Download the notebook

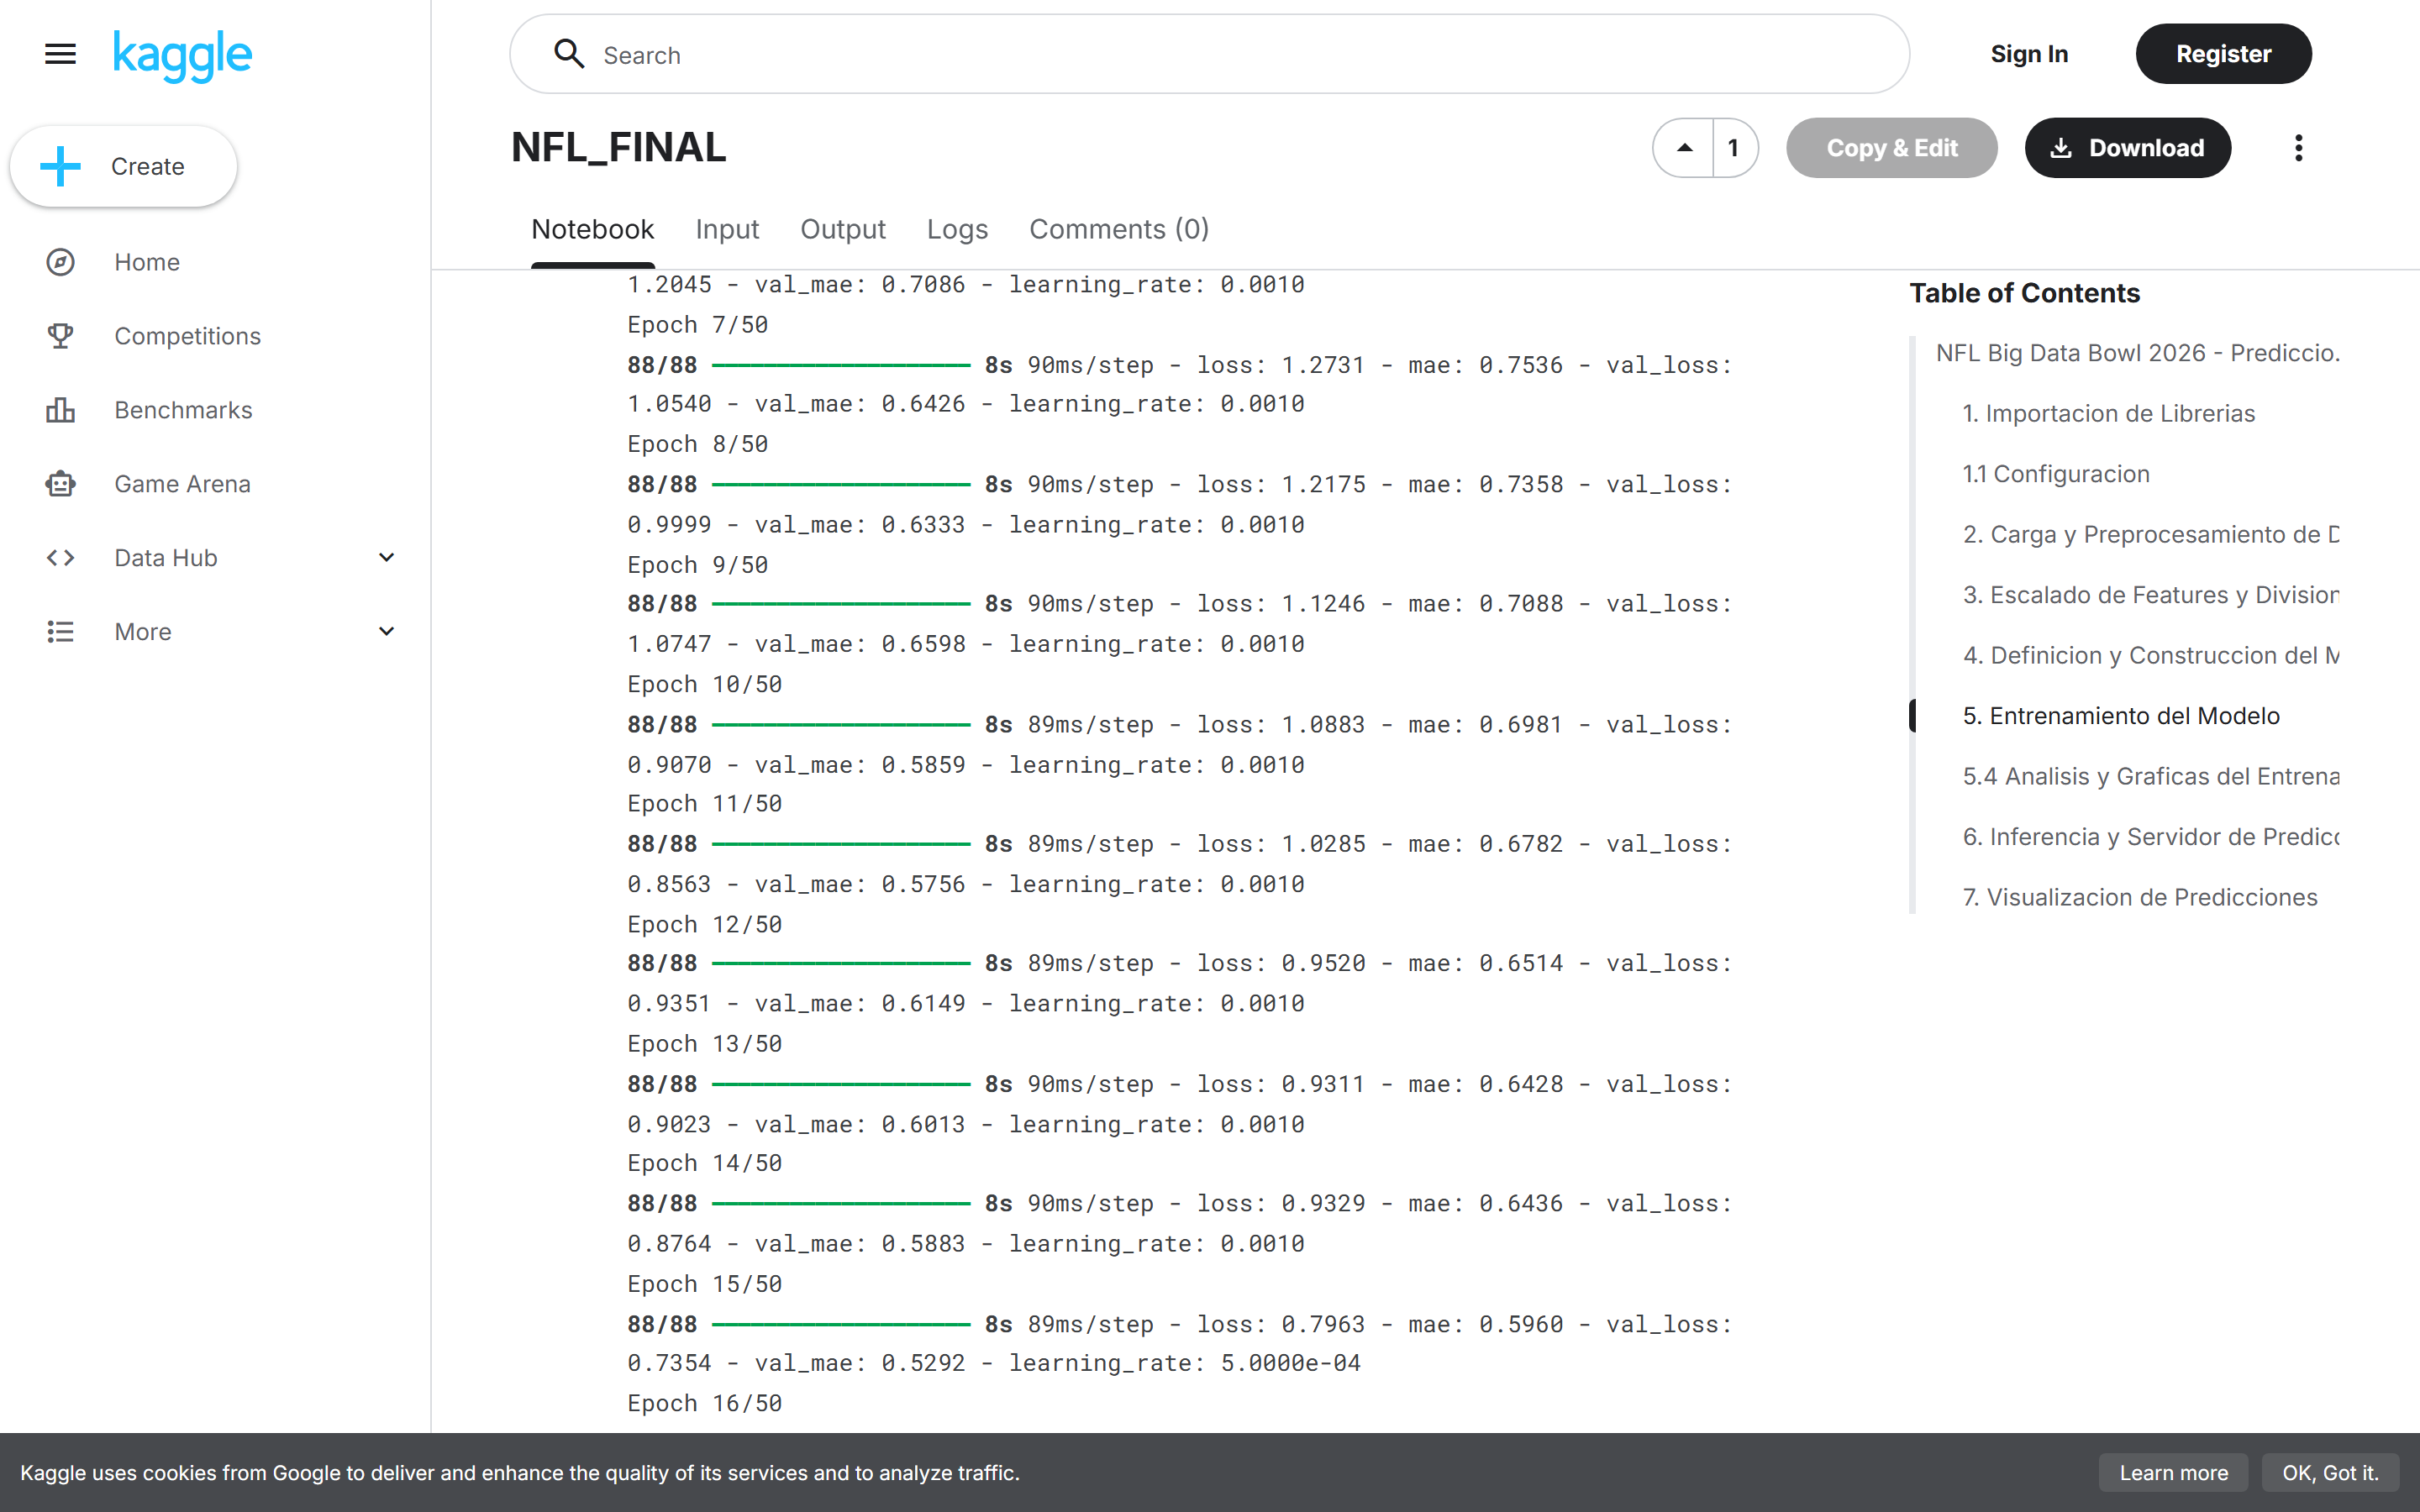[x=2128, y=148]
